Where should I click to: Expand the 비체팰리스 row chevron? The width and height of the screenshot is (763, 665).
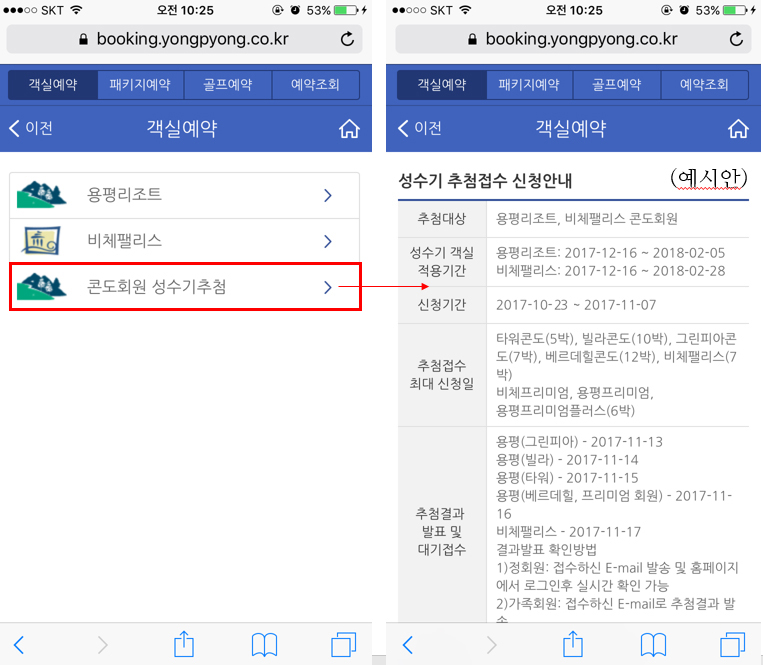(x=328, y=241)
